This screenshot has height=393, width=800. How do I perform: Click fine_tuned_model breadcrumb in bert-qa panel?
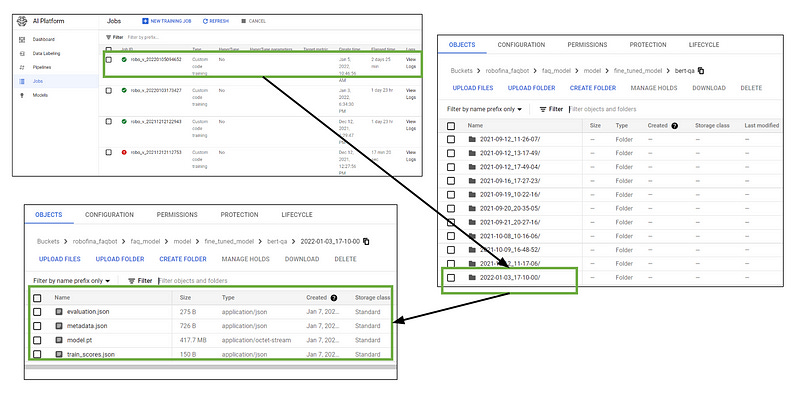(638, 70)
